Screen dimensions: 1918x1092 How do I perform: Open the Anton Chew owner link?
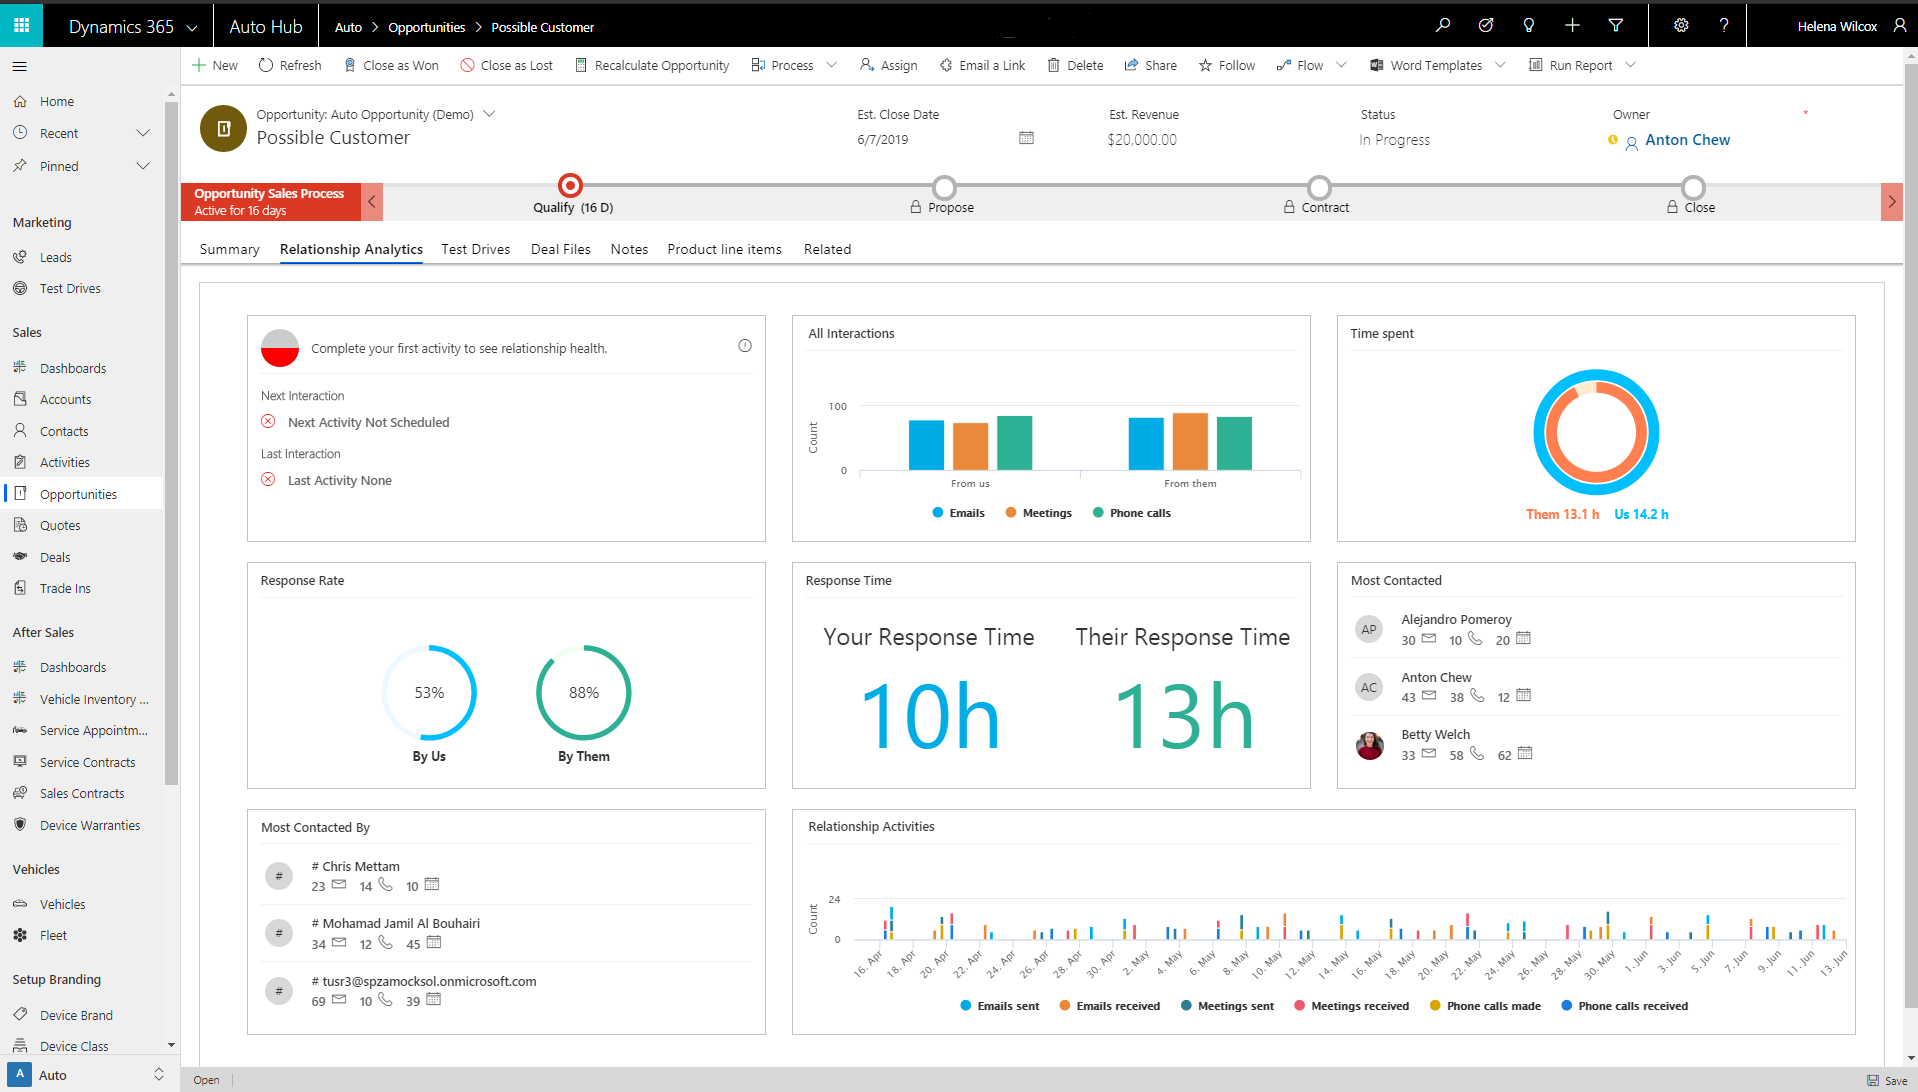(1687, 140)
